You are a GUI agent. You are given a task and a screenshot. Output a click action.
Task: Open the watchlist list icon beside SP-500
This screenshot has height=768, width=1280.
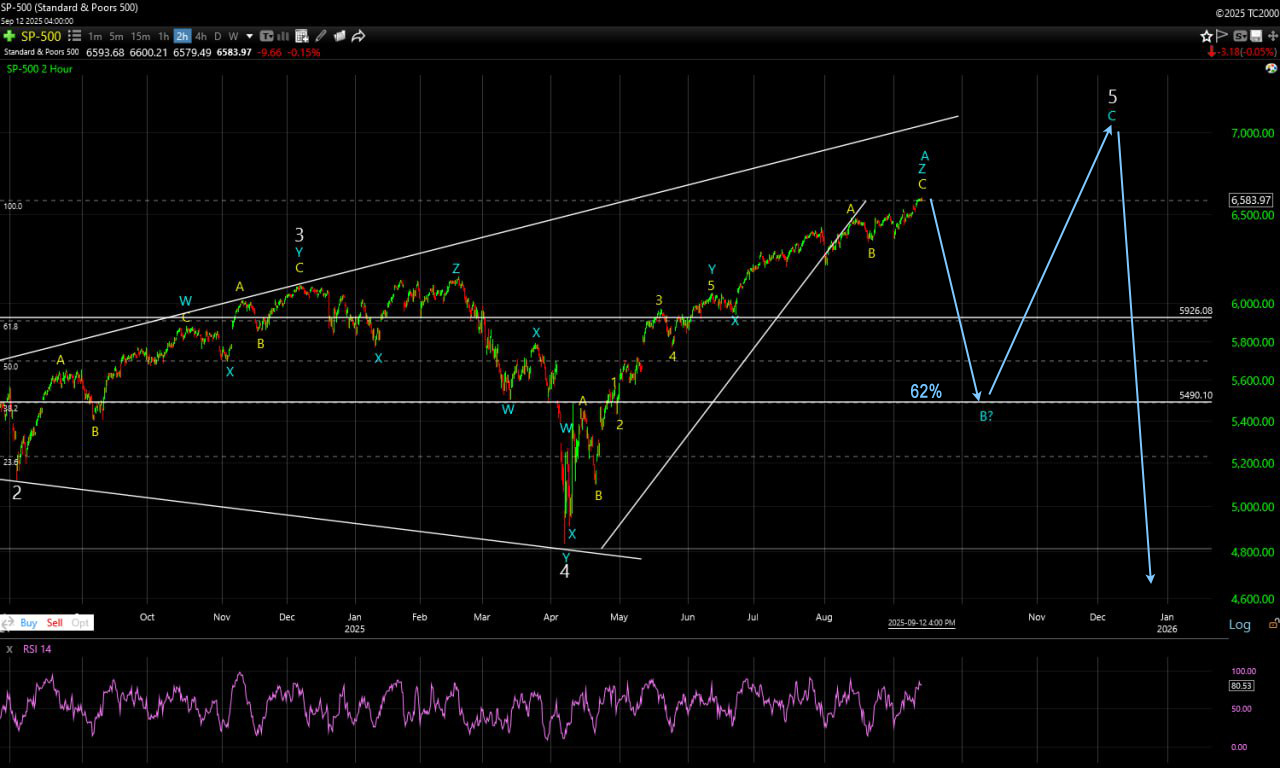tap(74, 36)
